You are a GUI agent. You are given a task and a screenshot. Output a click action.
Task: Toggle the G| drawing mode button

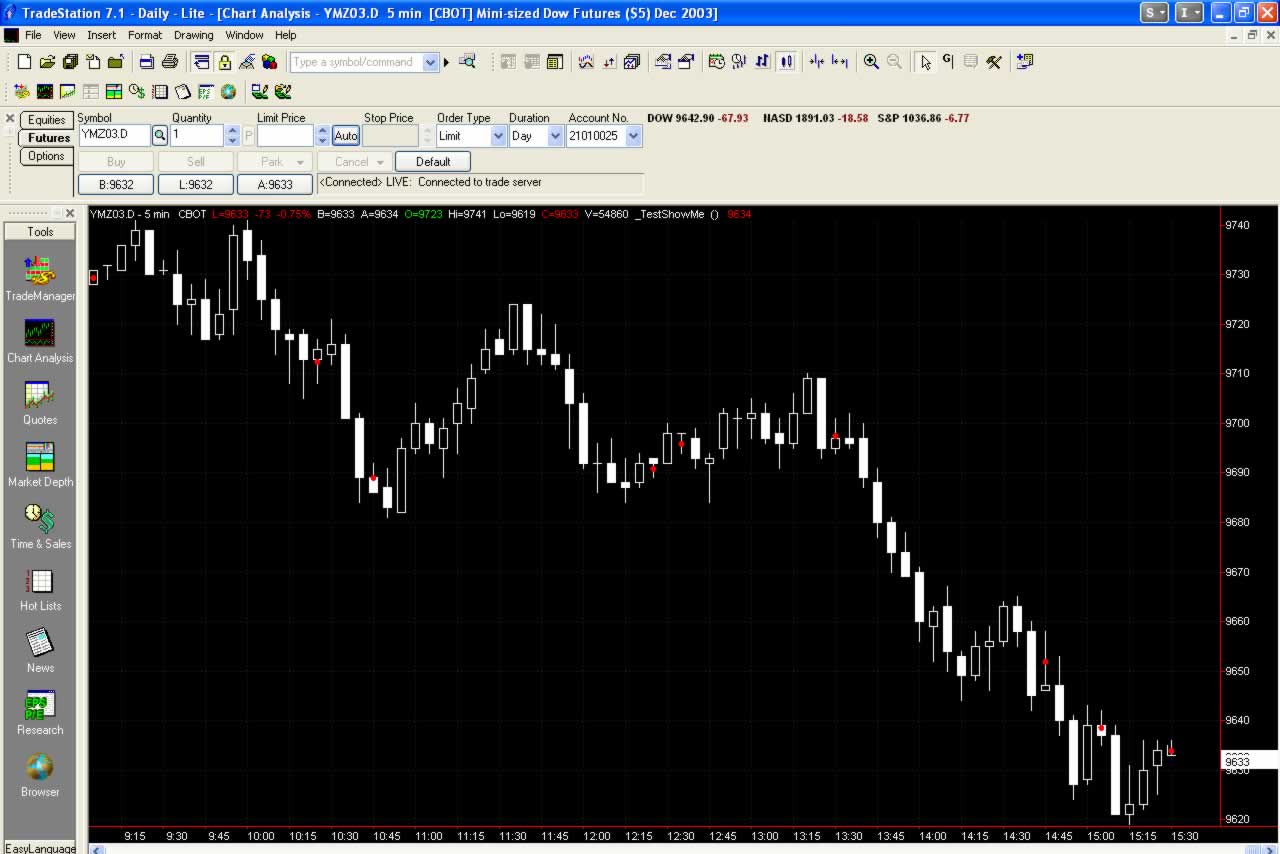(x=948, y=62)
